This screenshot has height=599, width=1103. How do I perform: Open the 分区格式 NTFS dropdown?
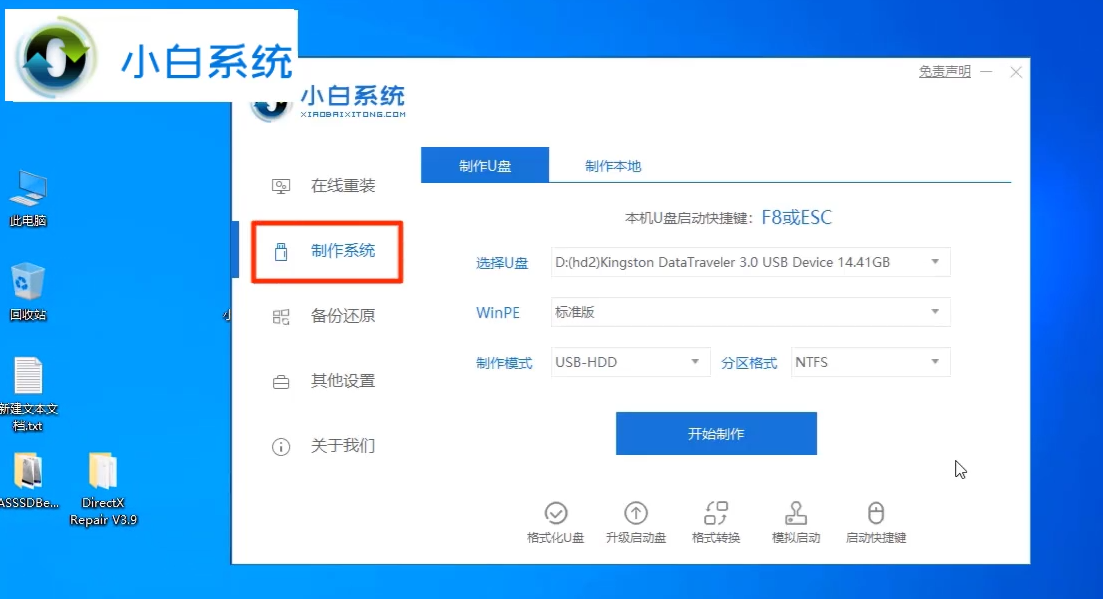[871, 362]
